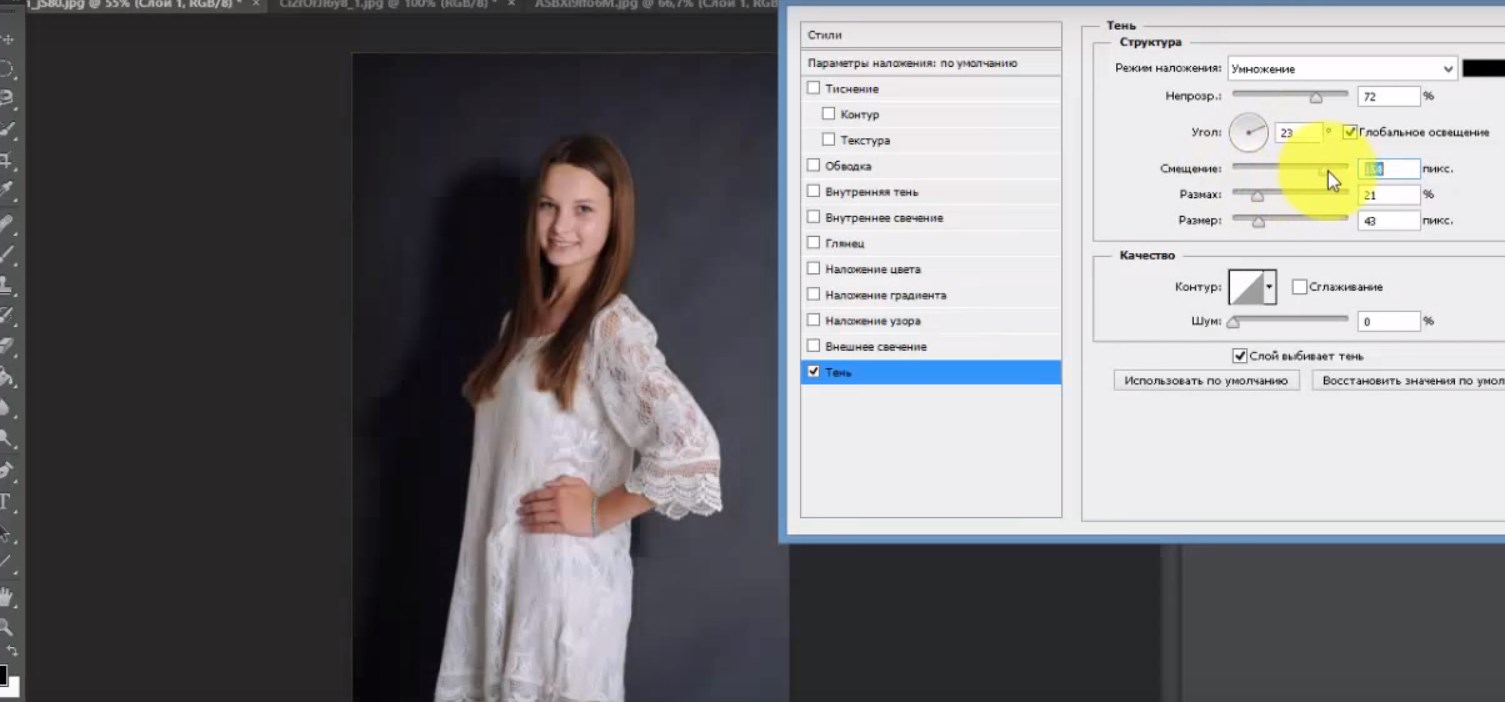Enable the Тиснение effect checkbox
1505x702 pixels.
814,89
